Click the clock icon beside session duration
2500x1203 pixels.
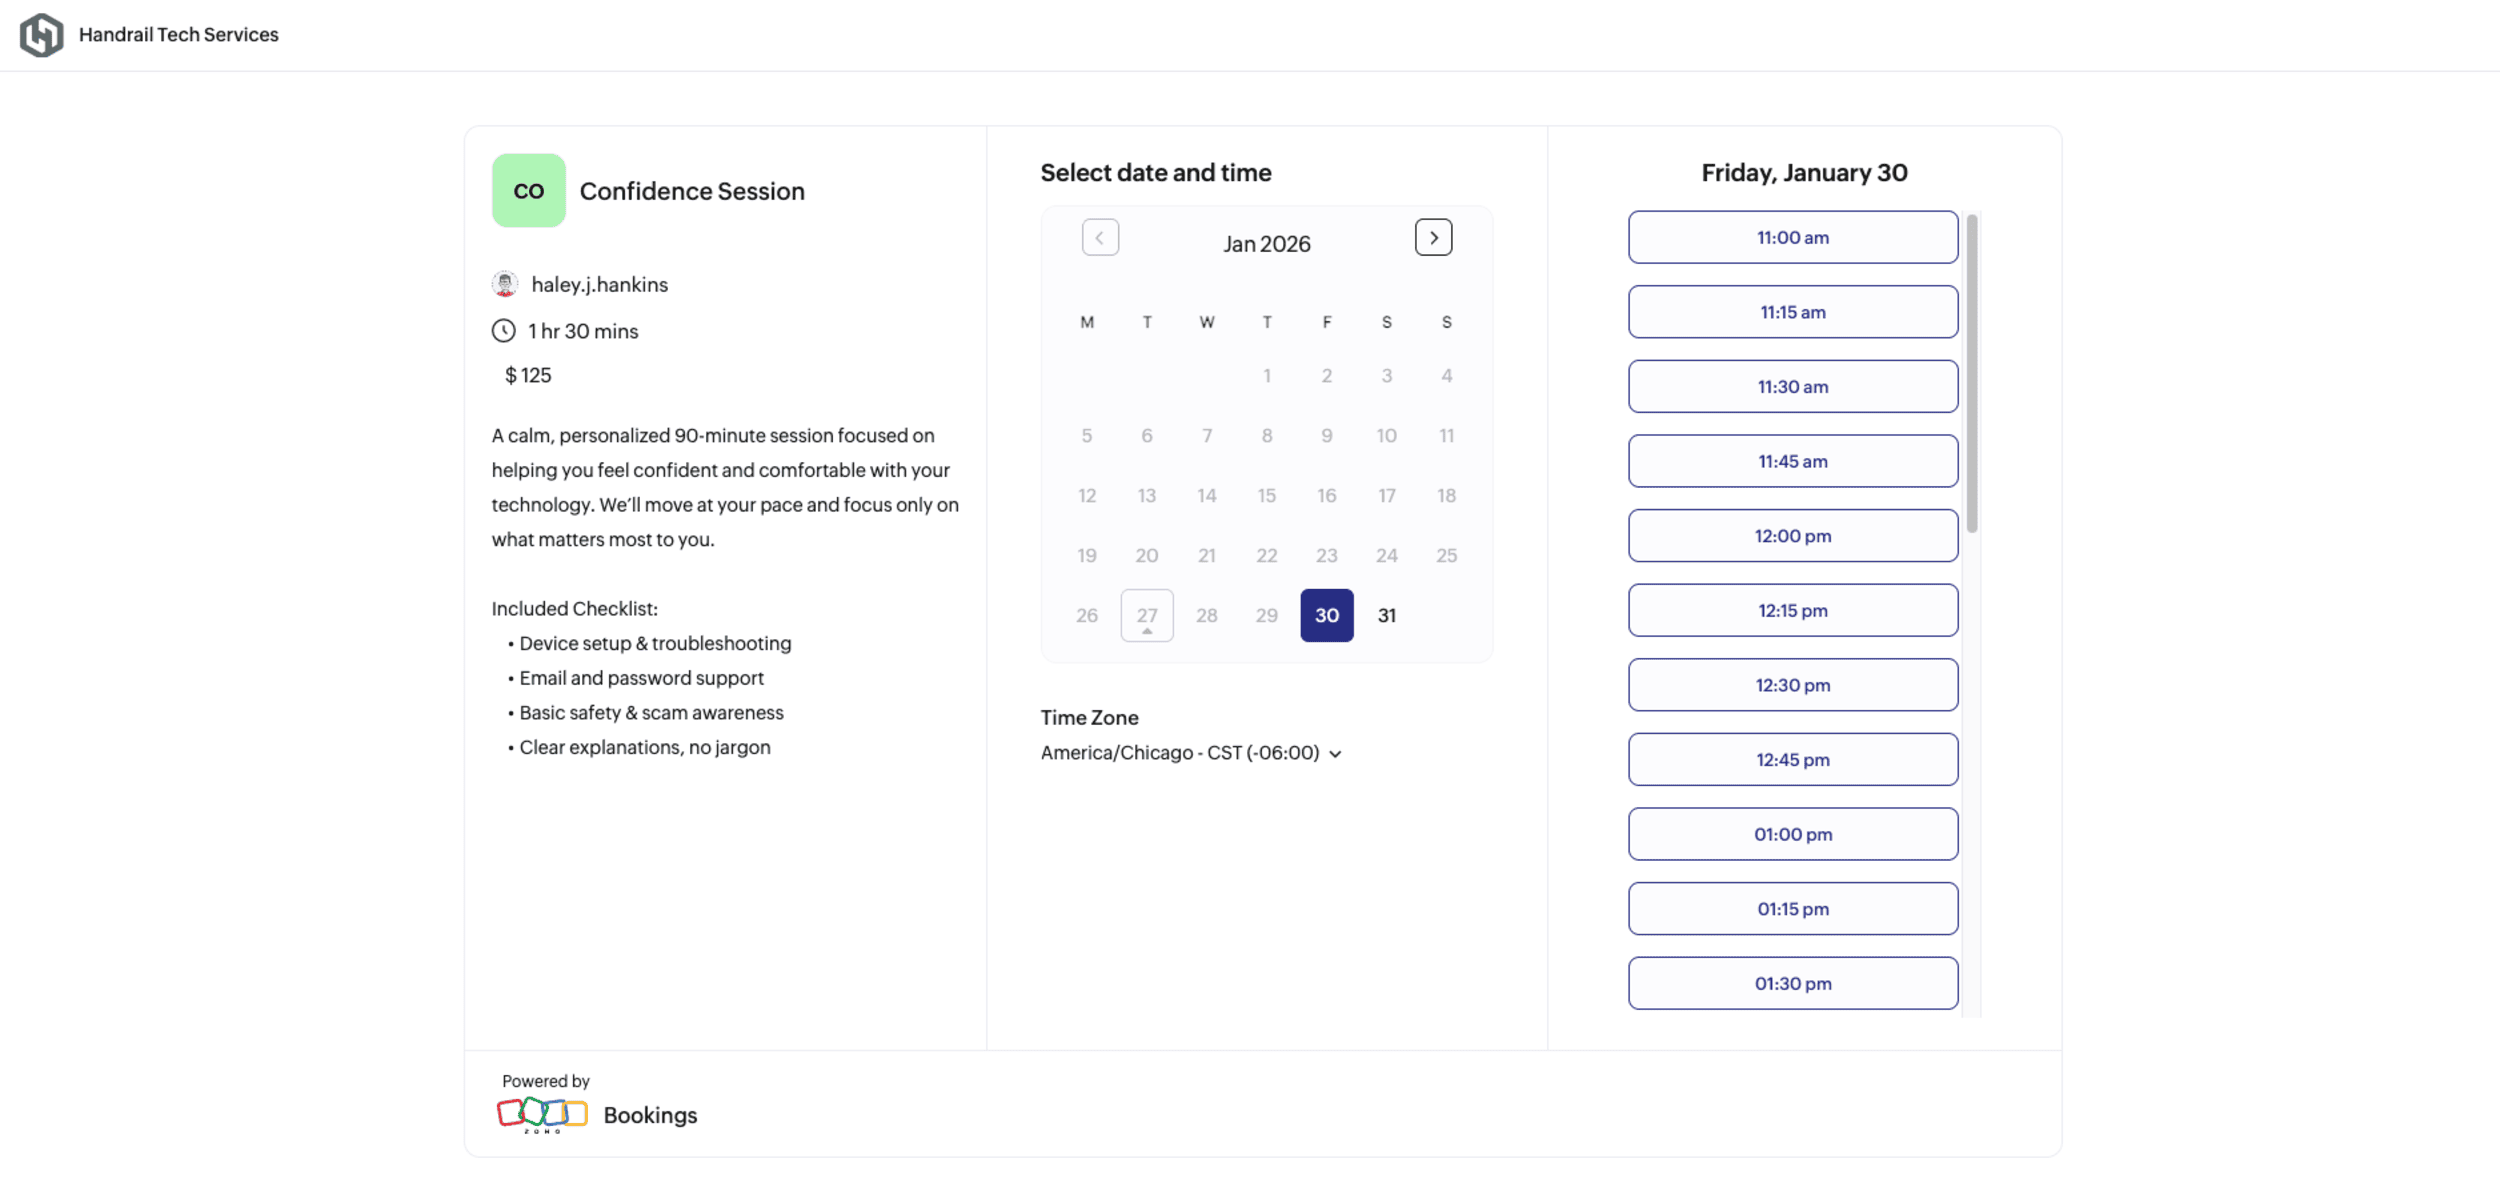click(504, 331)
